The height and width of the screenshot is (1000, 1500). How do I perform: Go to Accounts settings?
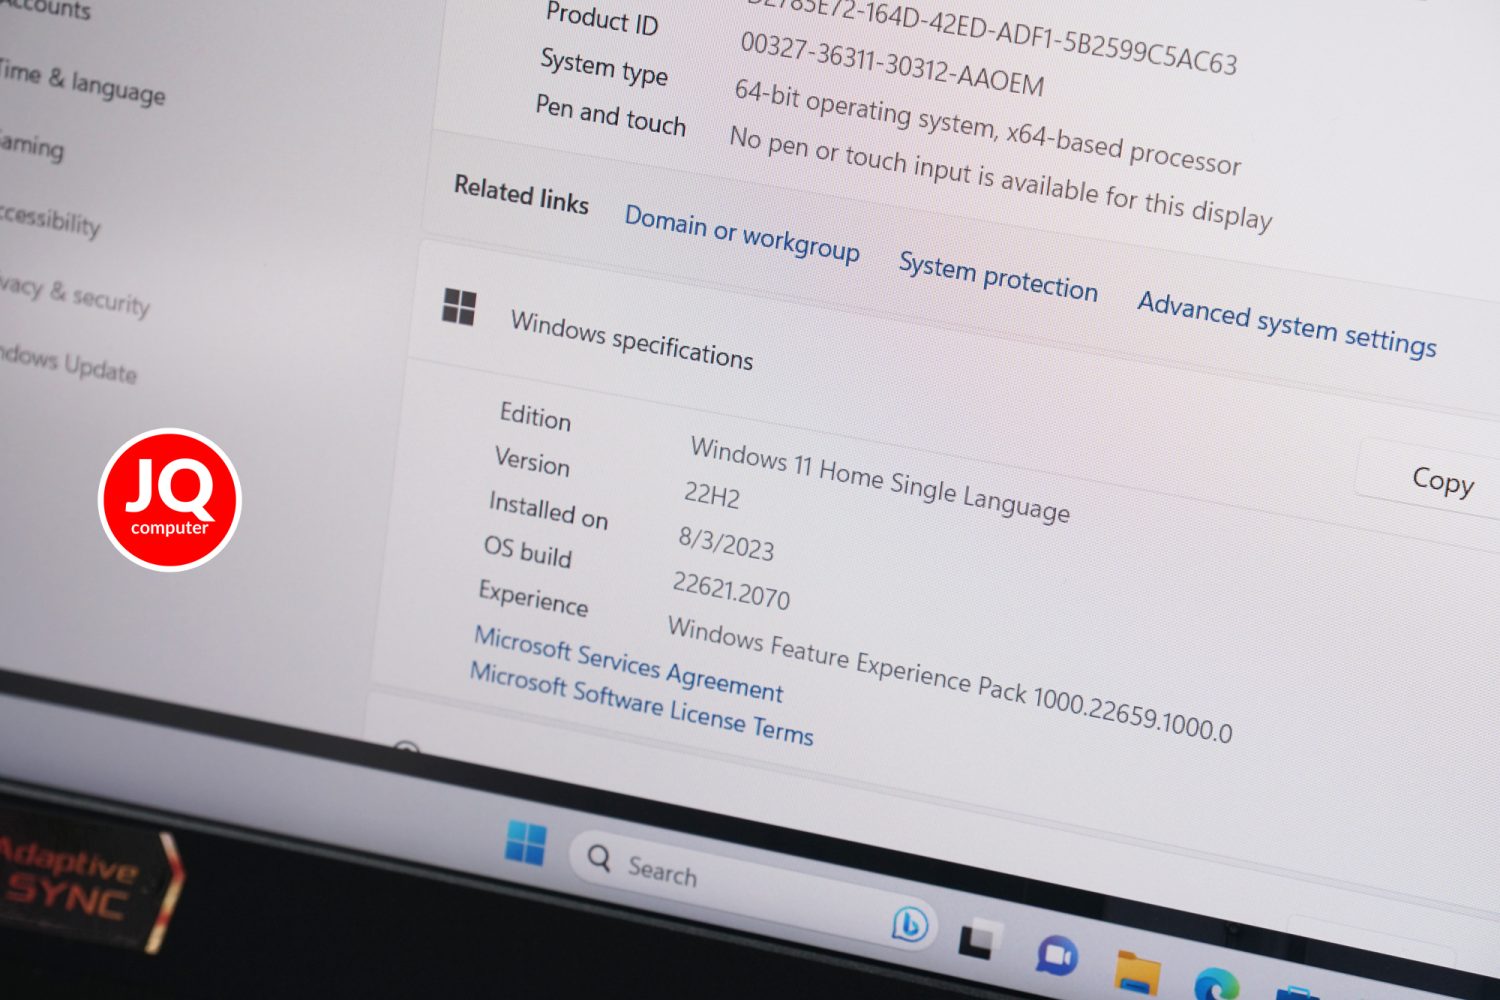pyautogui.click(x=46, y=9)
